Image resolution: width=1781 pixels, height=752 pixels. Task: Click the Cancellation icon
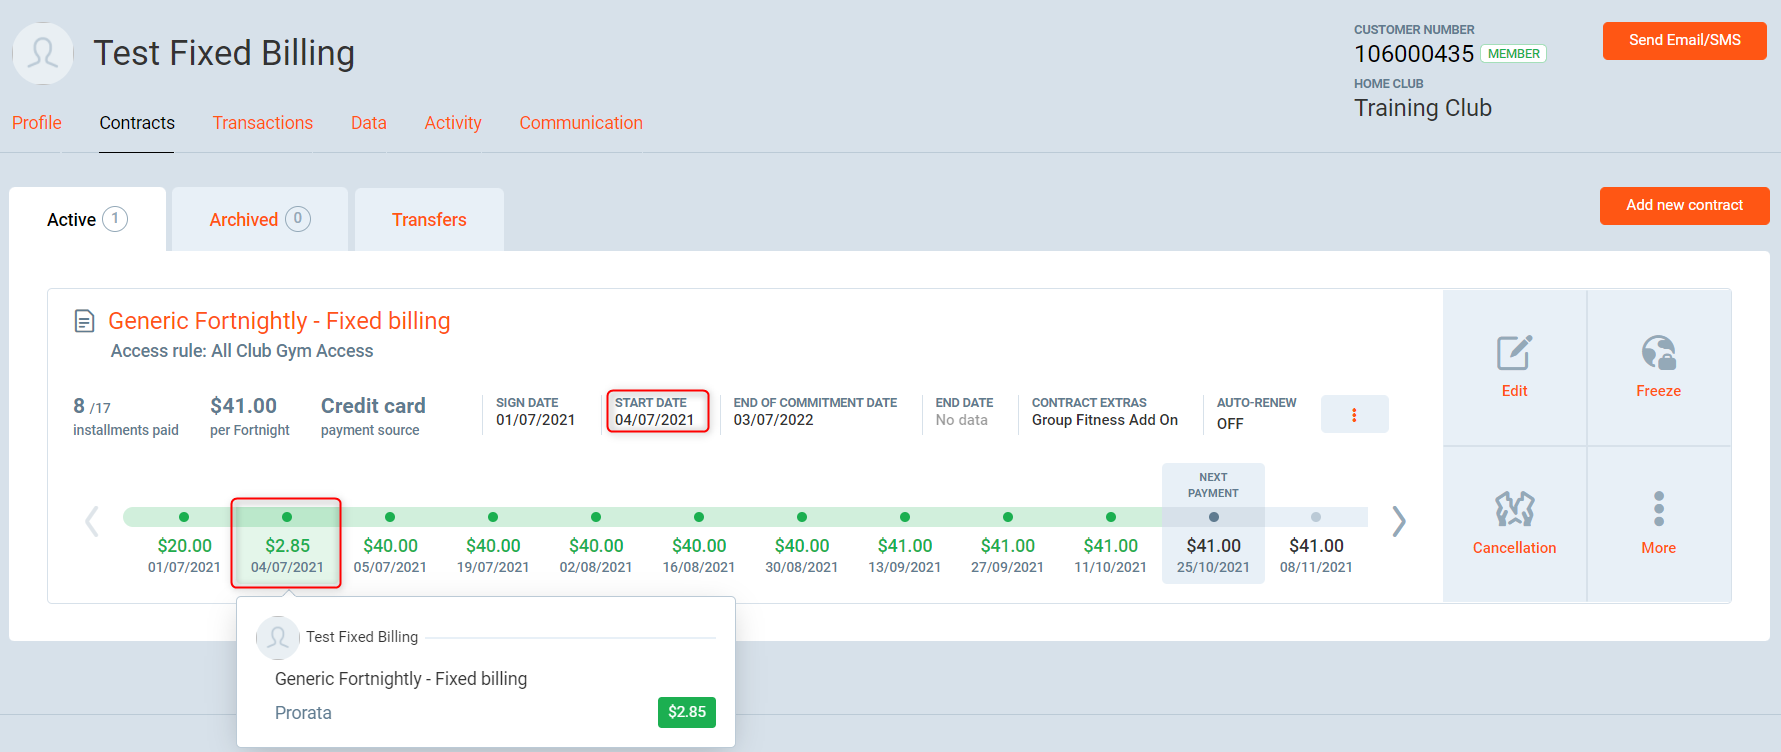[x=1514, y=510]
